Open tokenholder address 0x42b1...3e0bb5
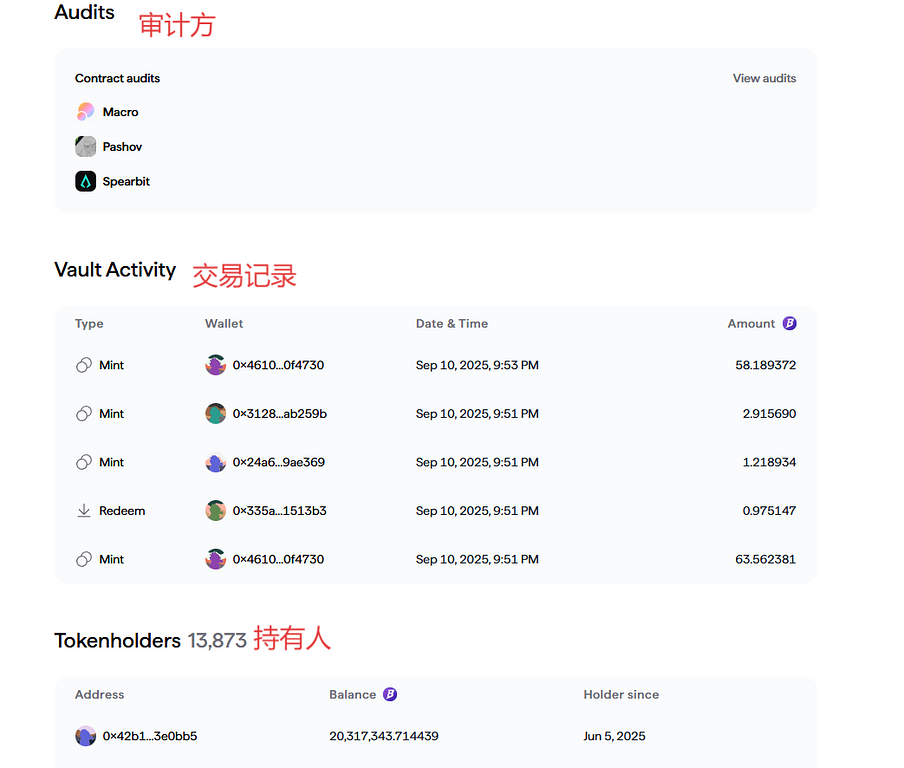 tap(149, 736)
